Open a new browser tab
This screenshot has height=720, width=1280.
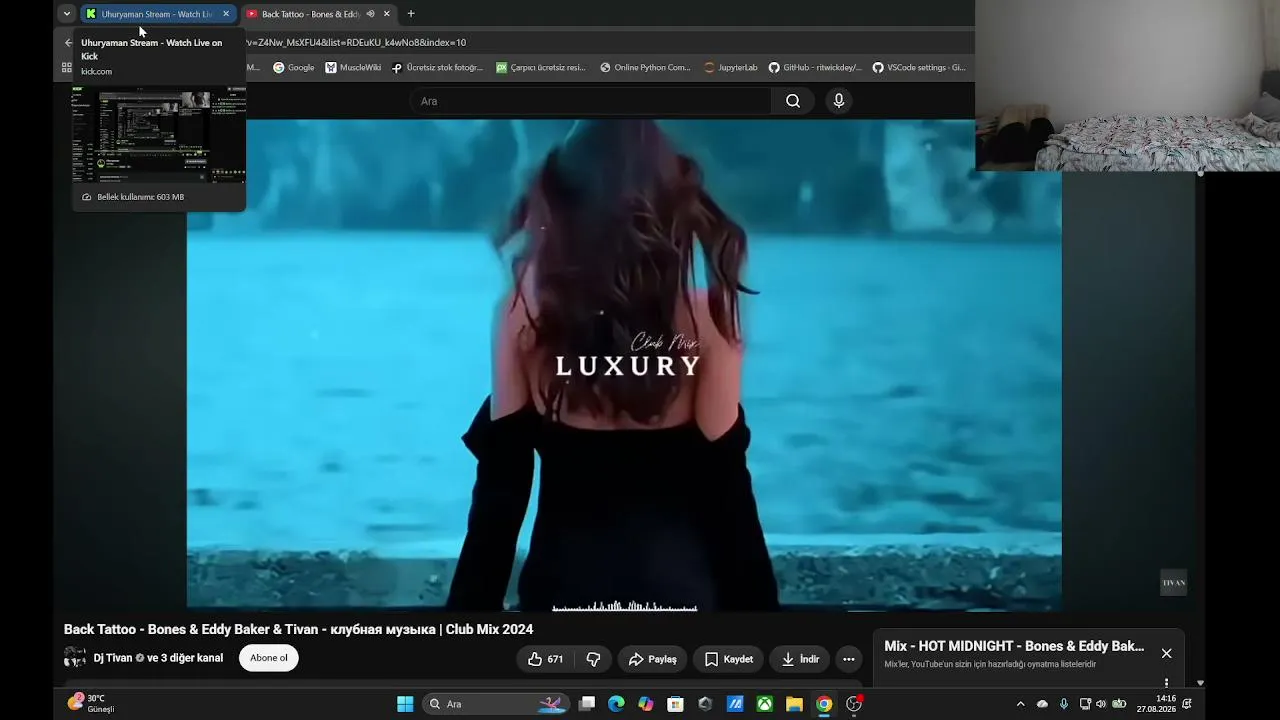[411, 14]
